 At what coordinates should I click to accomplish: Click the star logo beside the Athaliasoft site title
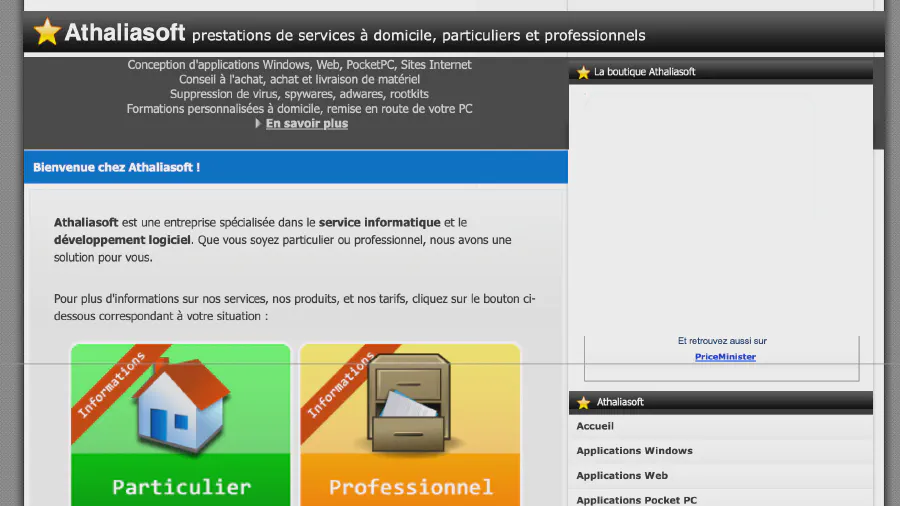(x=47, y=33)
